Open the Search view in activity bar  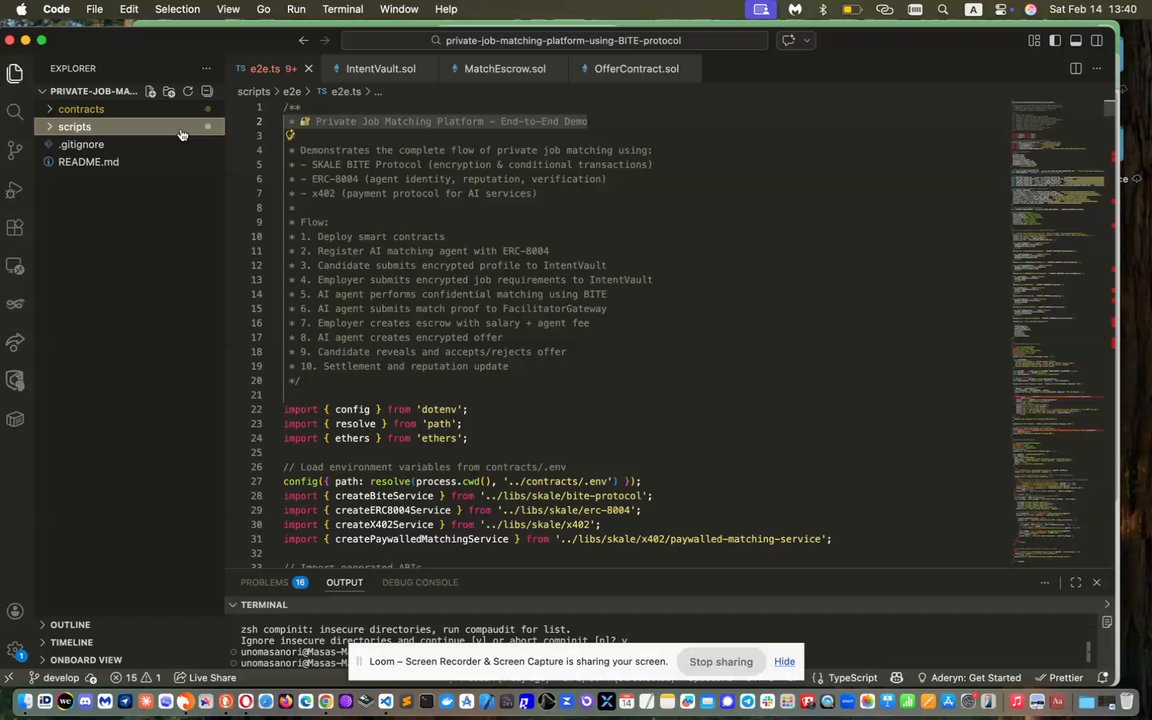click(x=15, y=112)
